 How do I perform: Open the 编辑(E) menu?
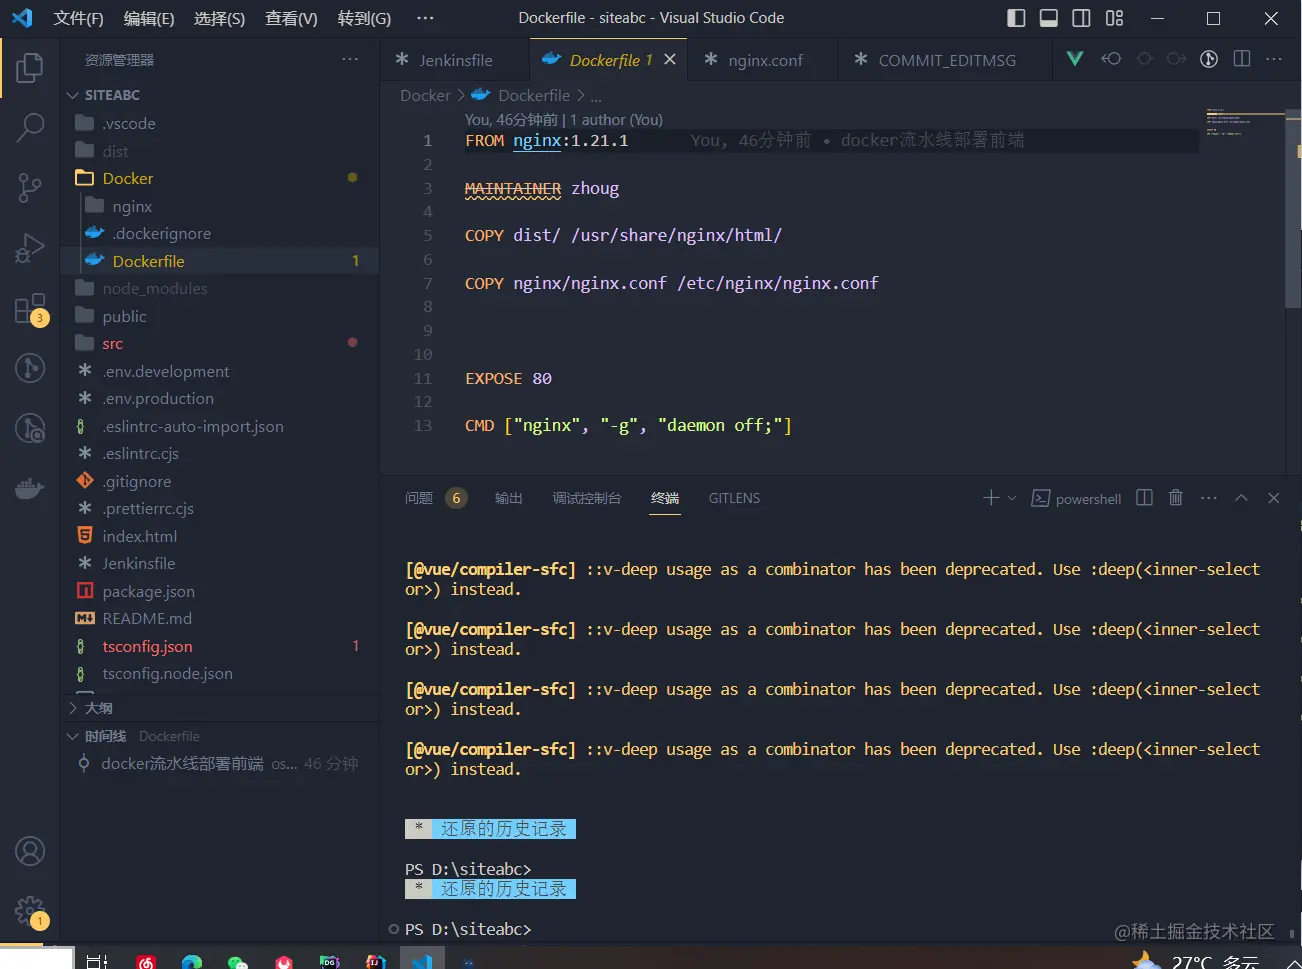click(x=149, y=18)
